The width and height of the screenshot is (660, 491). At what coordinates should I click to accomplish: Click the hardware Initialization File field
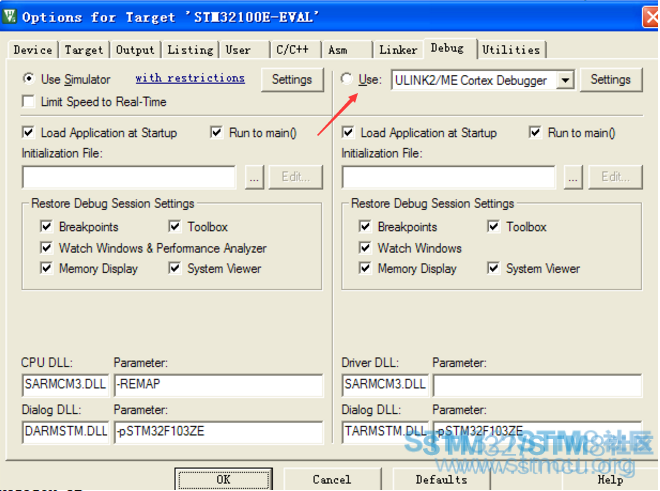point(449,177)
